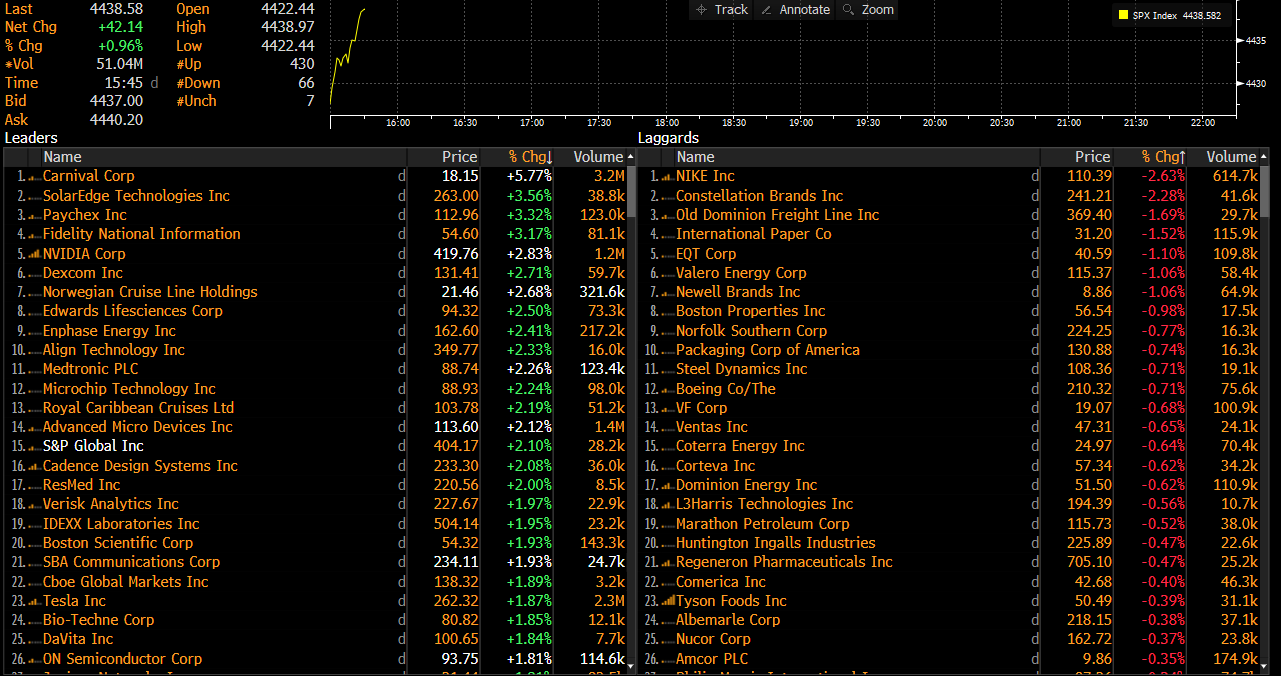Click the Leaders table scroll-up arrow

tap(631, 157)
